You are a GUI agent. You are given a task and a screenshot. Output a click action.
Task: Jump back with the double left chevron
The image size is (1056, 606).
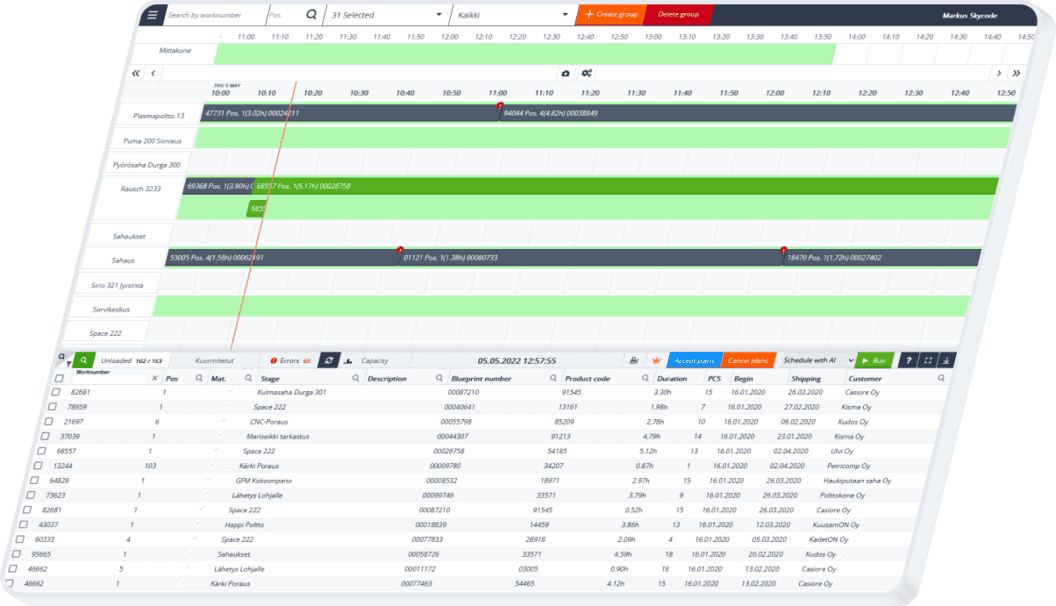(x=136, y=73)
